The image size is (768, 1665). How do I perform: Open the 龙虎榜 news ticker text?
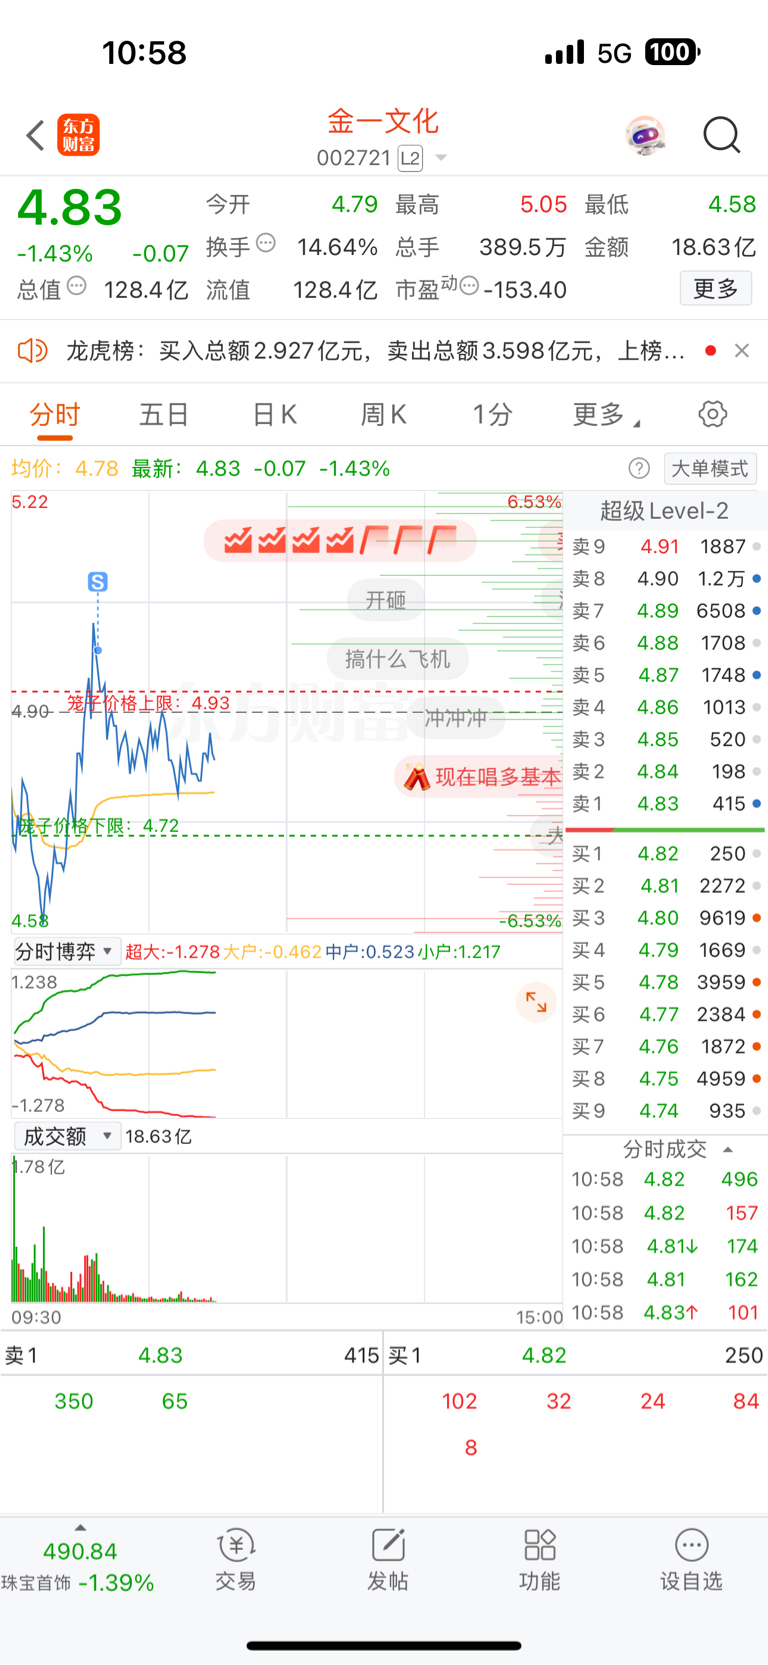click(x=375, y=351)
